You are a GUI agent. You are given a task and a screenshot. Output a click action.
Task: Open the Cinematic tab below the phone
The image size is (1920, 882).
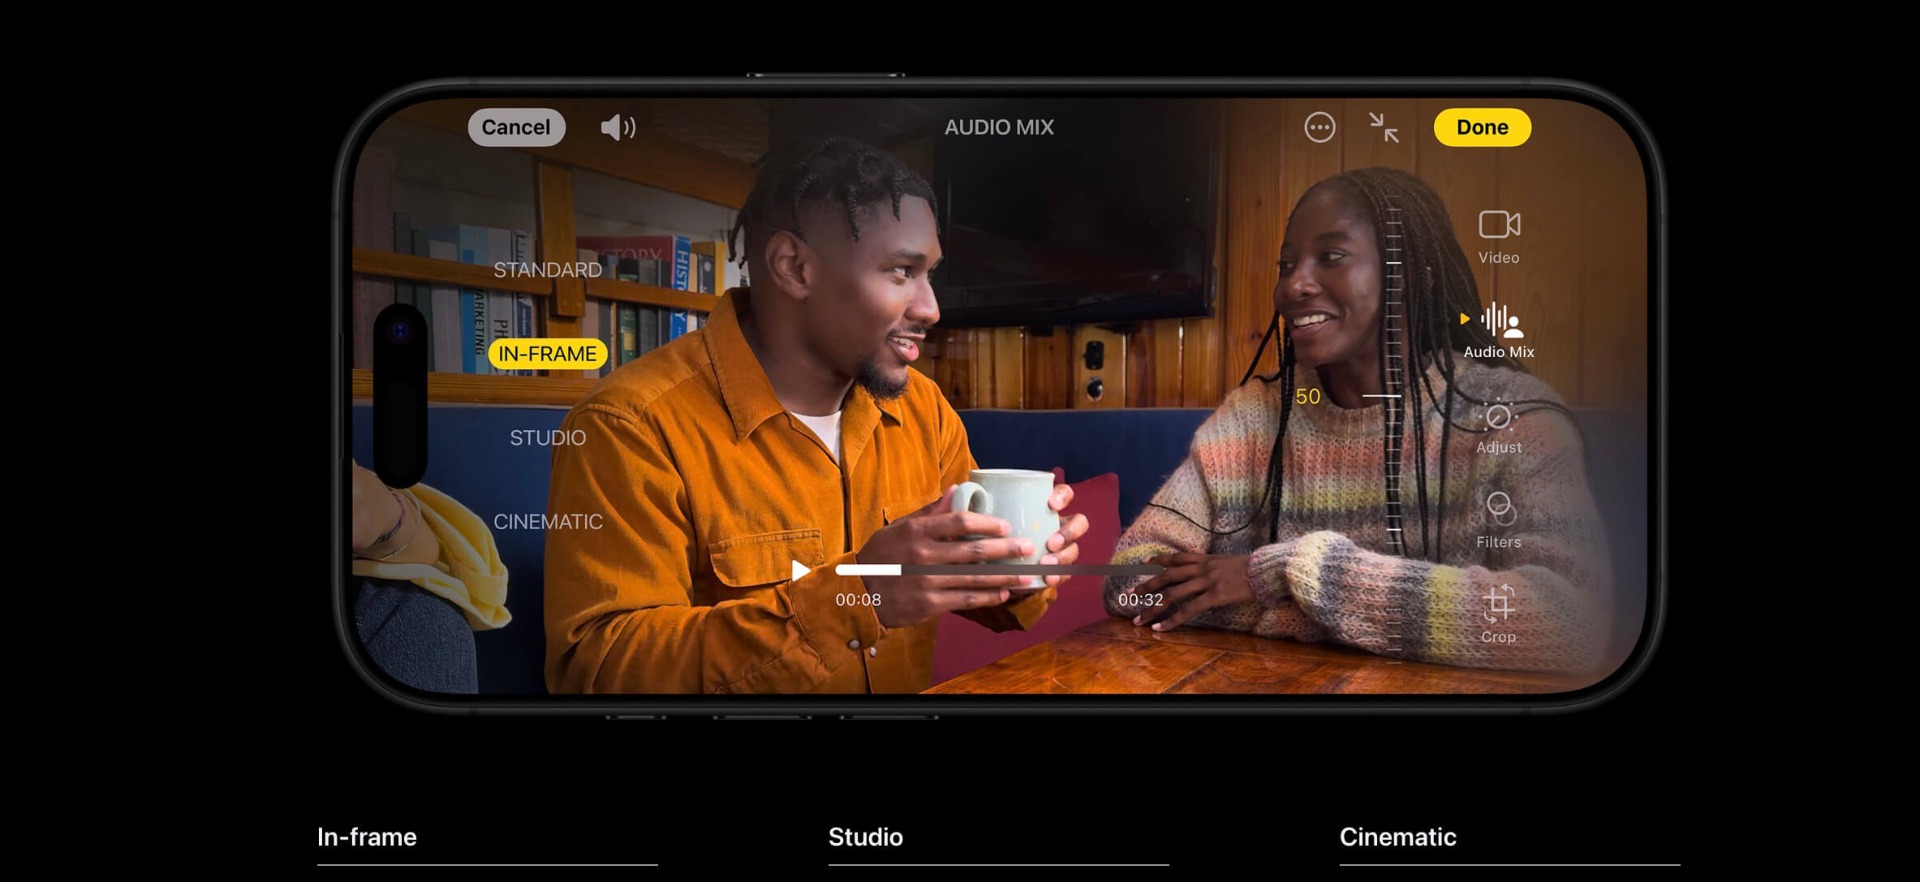[1397, 837]
